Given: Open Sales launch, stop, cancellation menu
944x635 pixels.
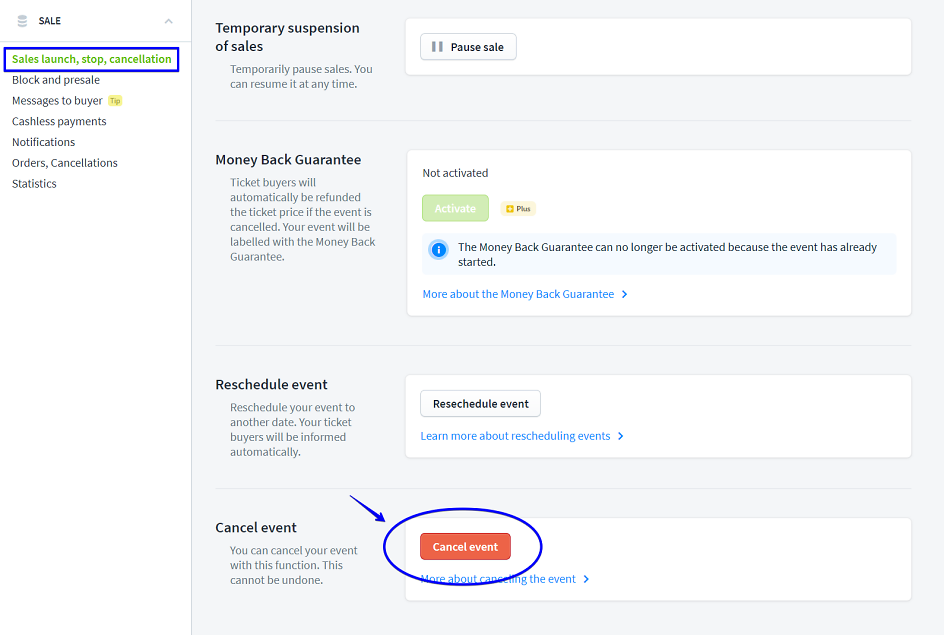Looking at the screenshot, I should (x=91, y=59).
